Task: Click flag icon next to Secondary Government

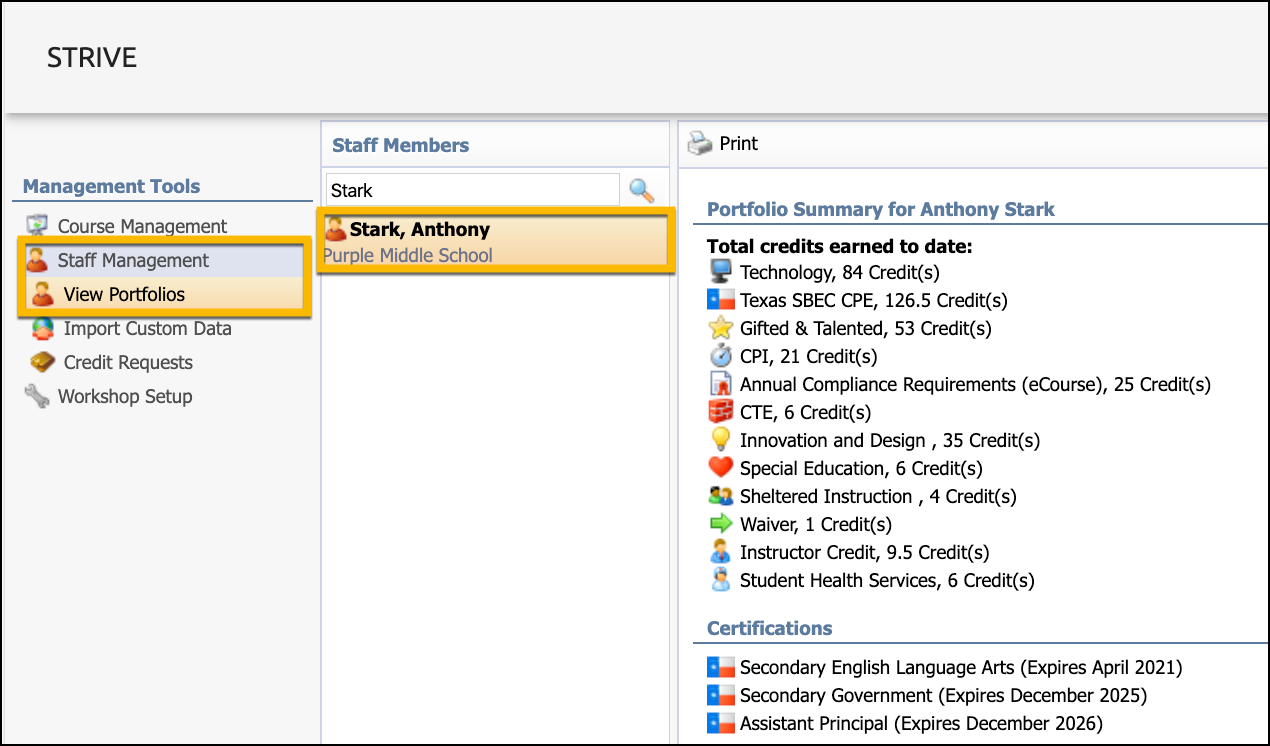Action: click(x=720, y=695)
